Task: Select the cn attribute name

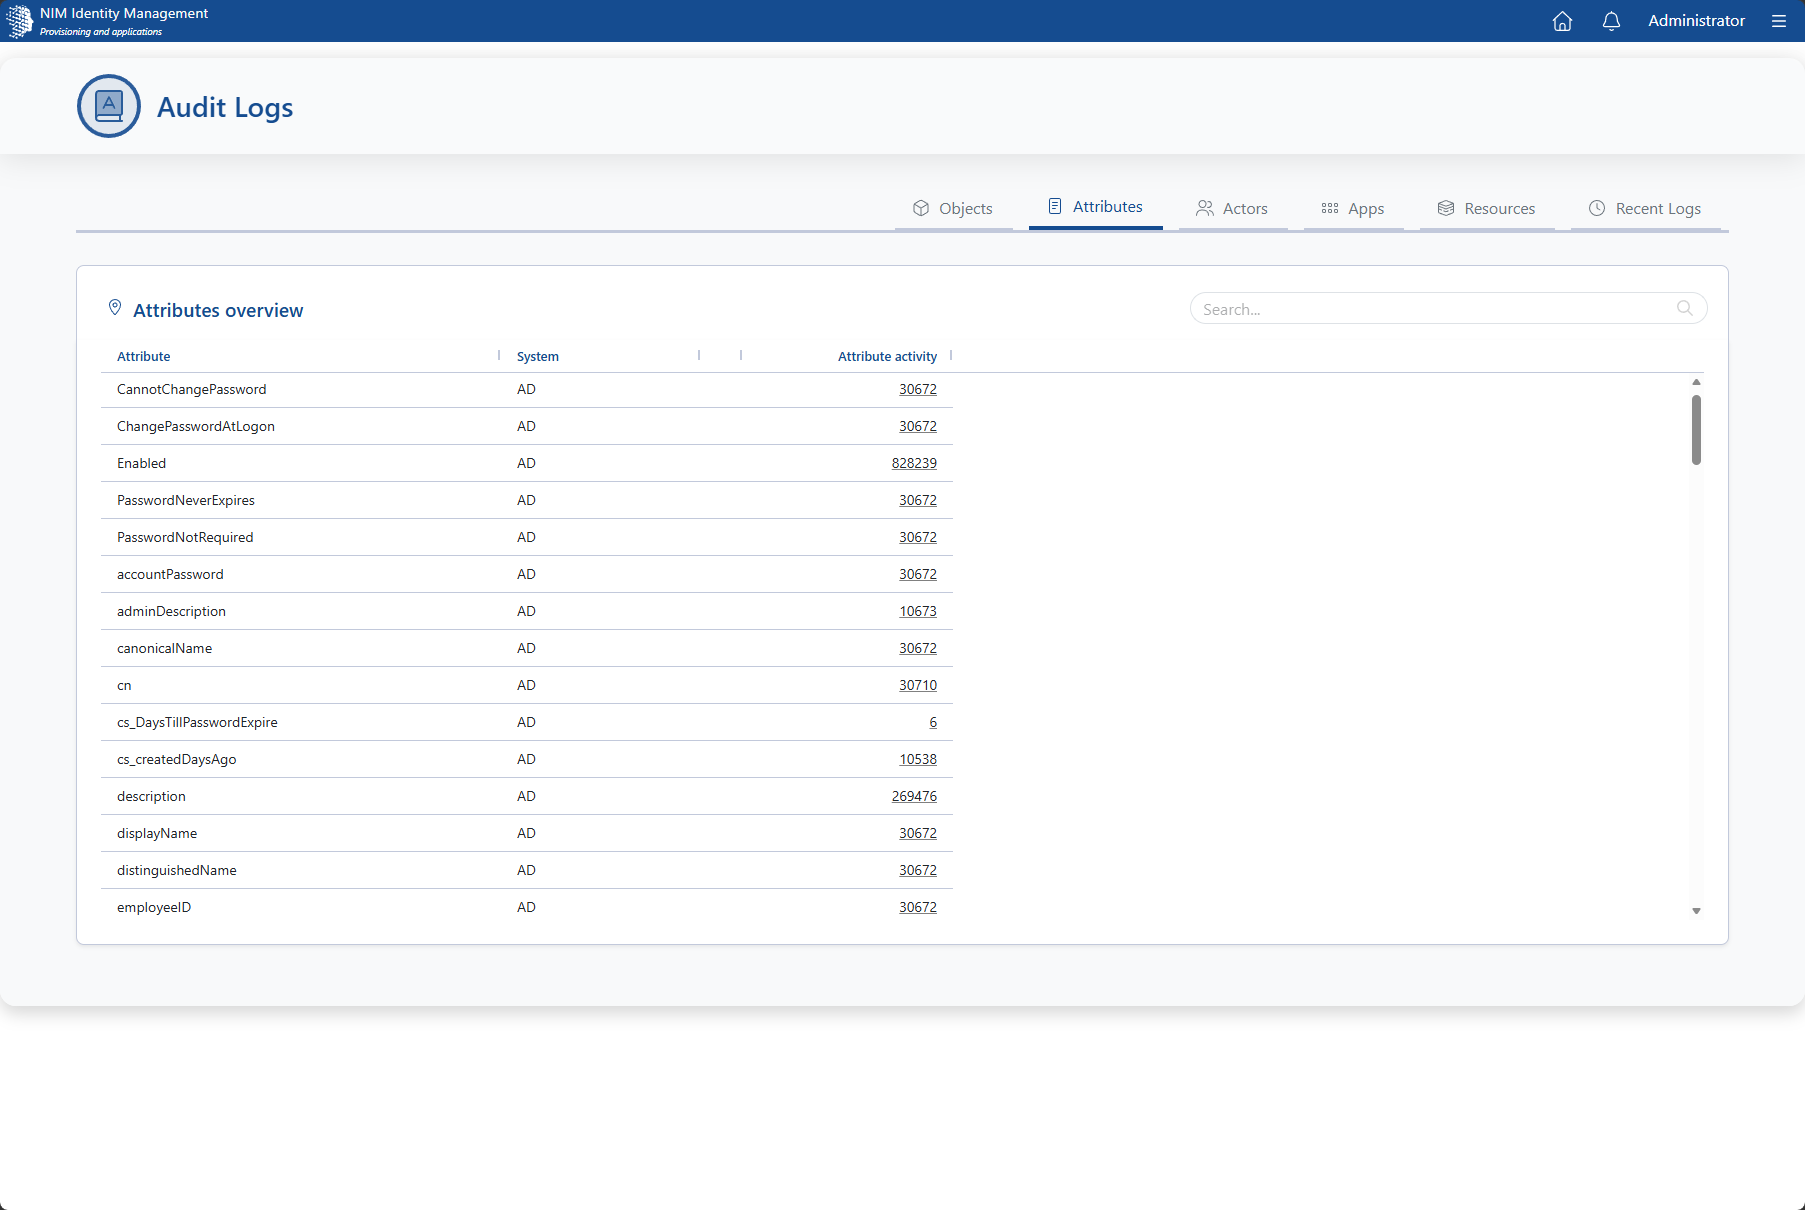Action: click(x=124, y=685)
